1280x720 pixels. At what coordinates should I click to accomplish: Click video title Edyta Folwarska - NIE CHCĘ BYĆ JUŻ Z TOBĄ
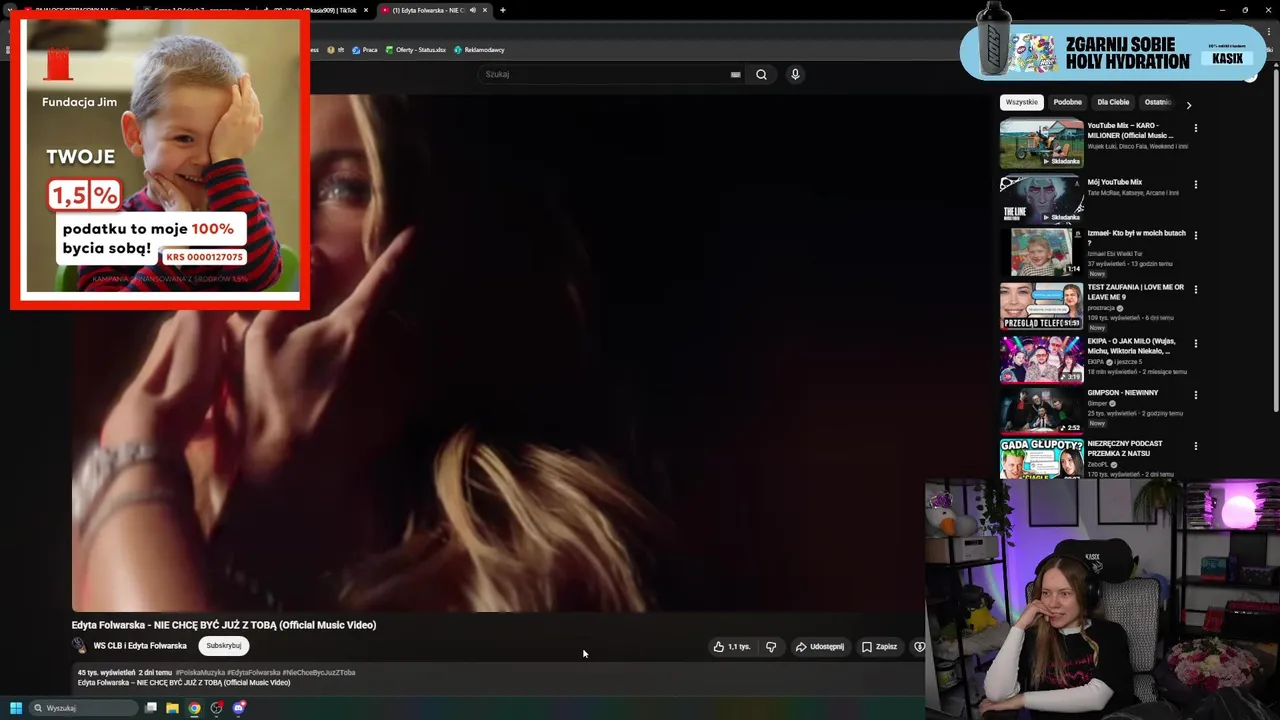coord(224,625)
